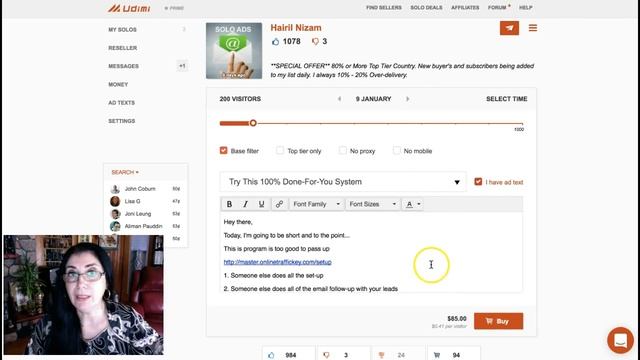Go to next date with right arrow

click(x=407, y=99)
